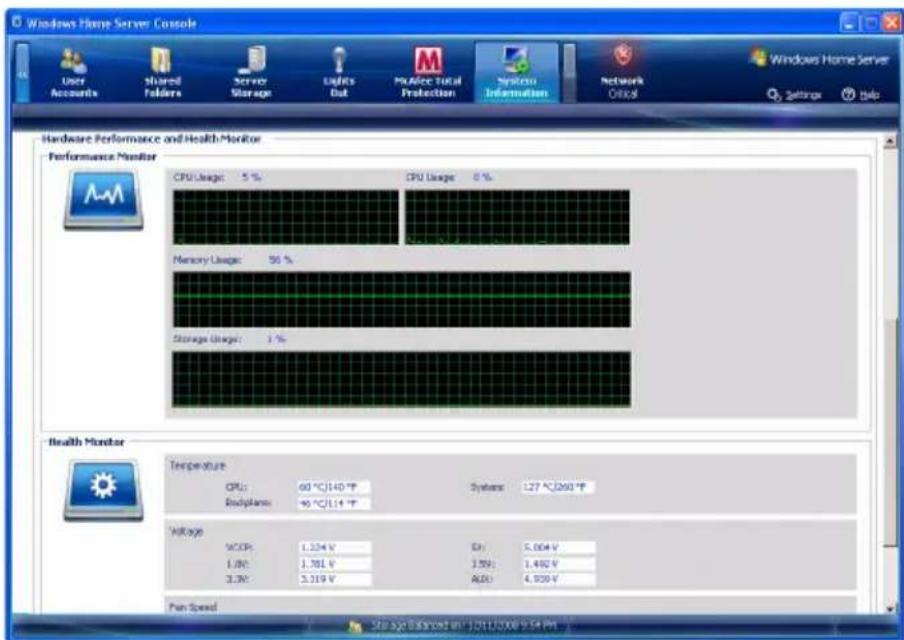
Task: Click the AUX voltage value field
Action: click(x=558, y=579)
